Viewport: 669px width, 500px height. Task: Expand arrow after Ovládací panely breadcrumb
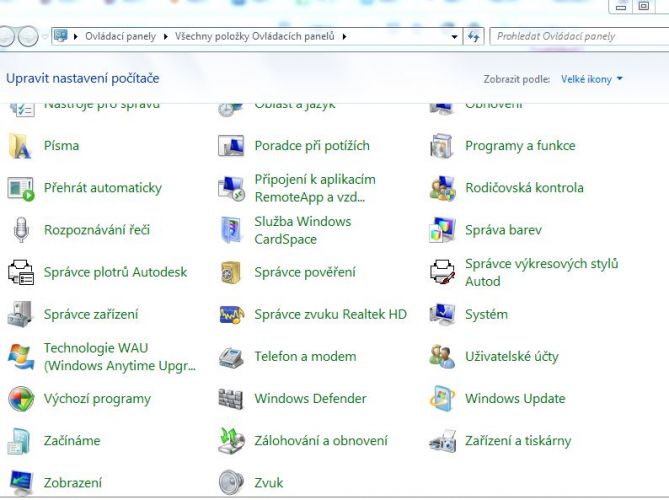(x=166, y=37)
